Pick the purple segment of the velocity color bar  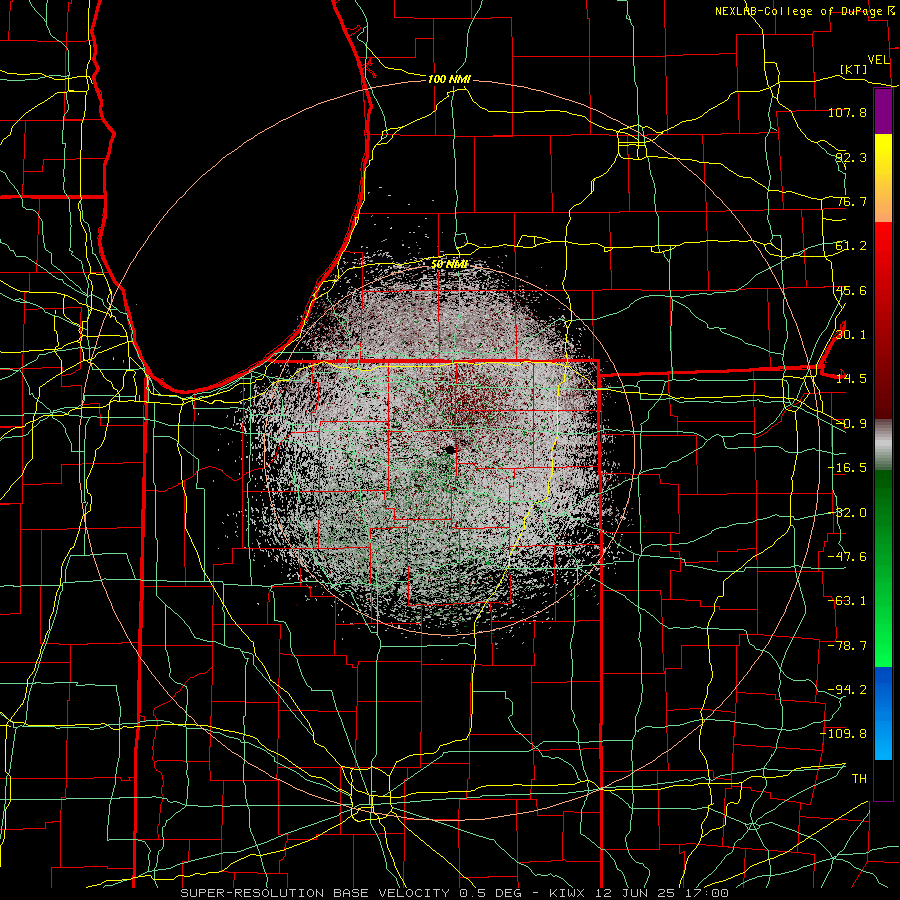[x=883, y=111]
